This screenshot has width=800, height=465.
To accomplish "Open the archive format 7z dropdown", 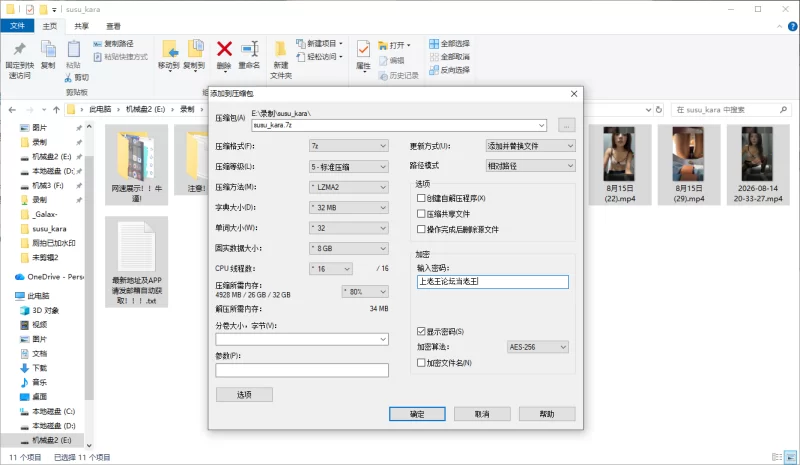I will tap(348, 146).
